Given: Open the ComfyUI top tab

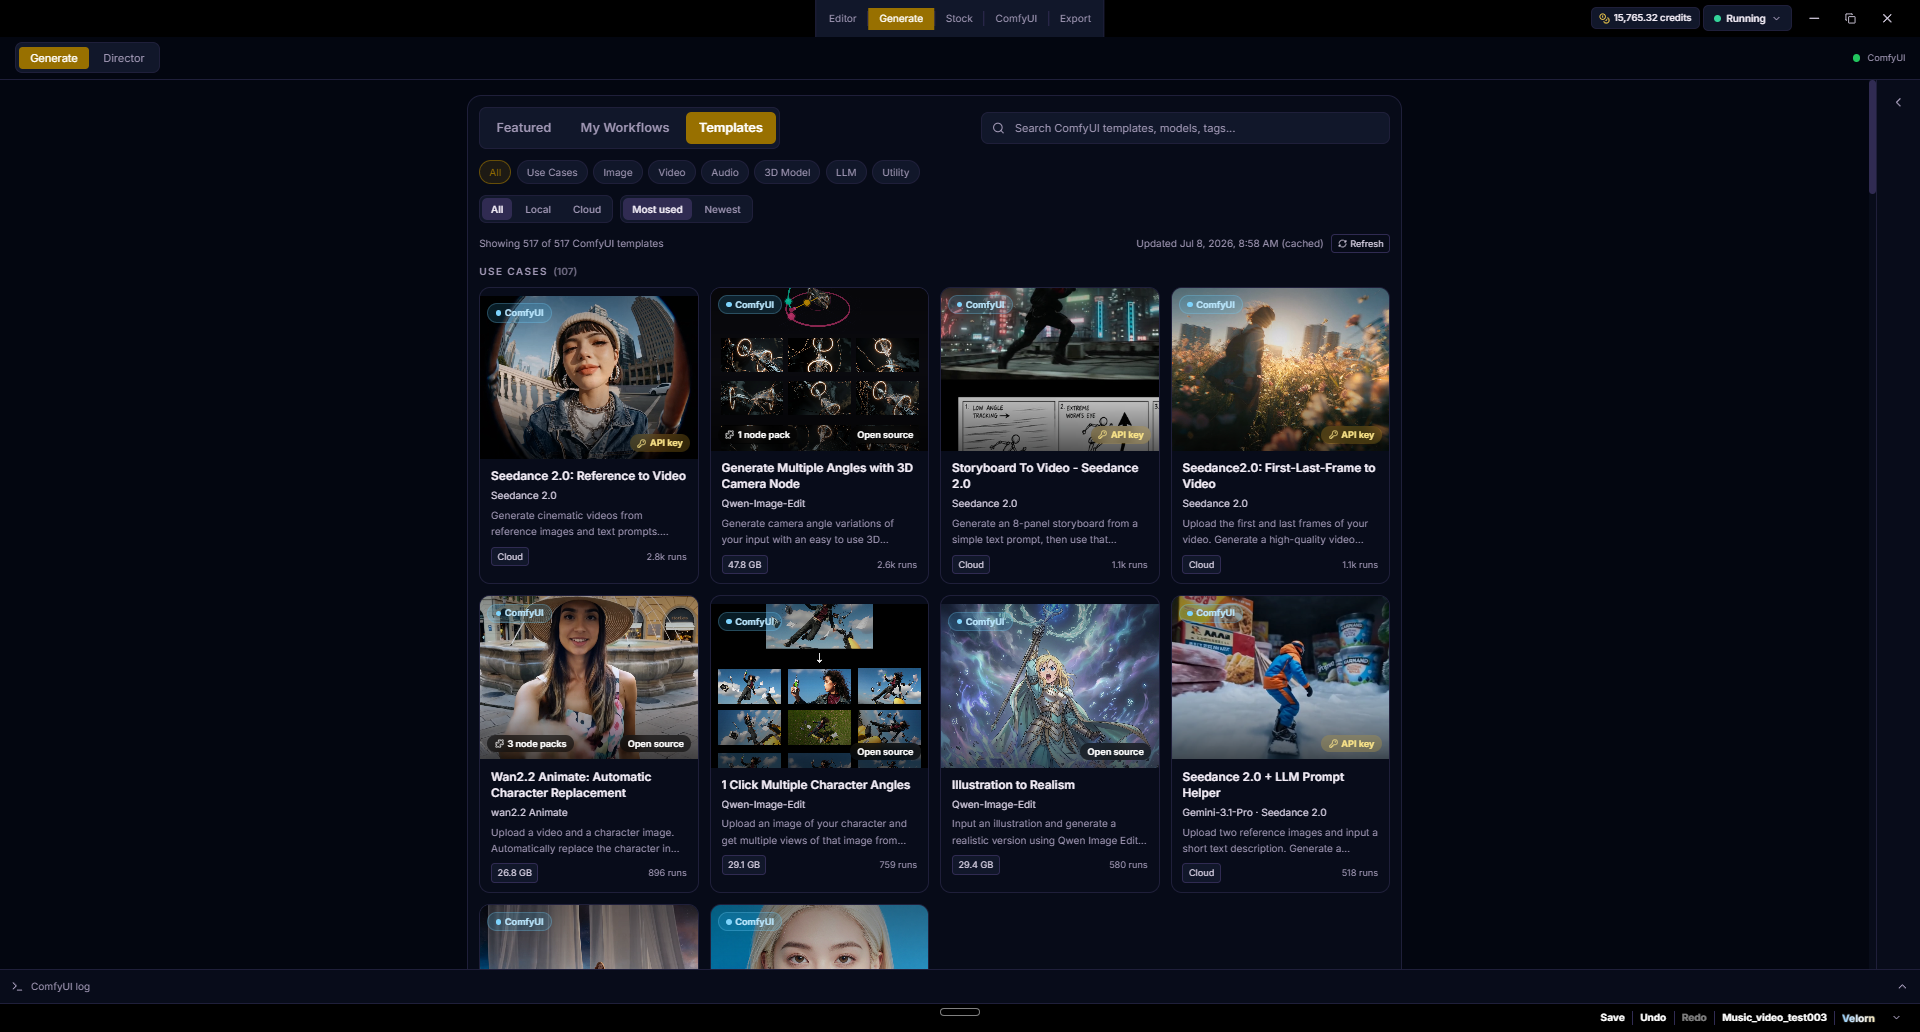Looking at the screenshot, I should click(x=1016, y=19).
